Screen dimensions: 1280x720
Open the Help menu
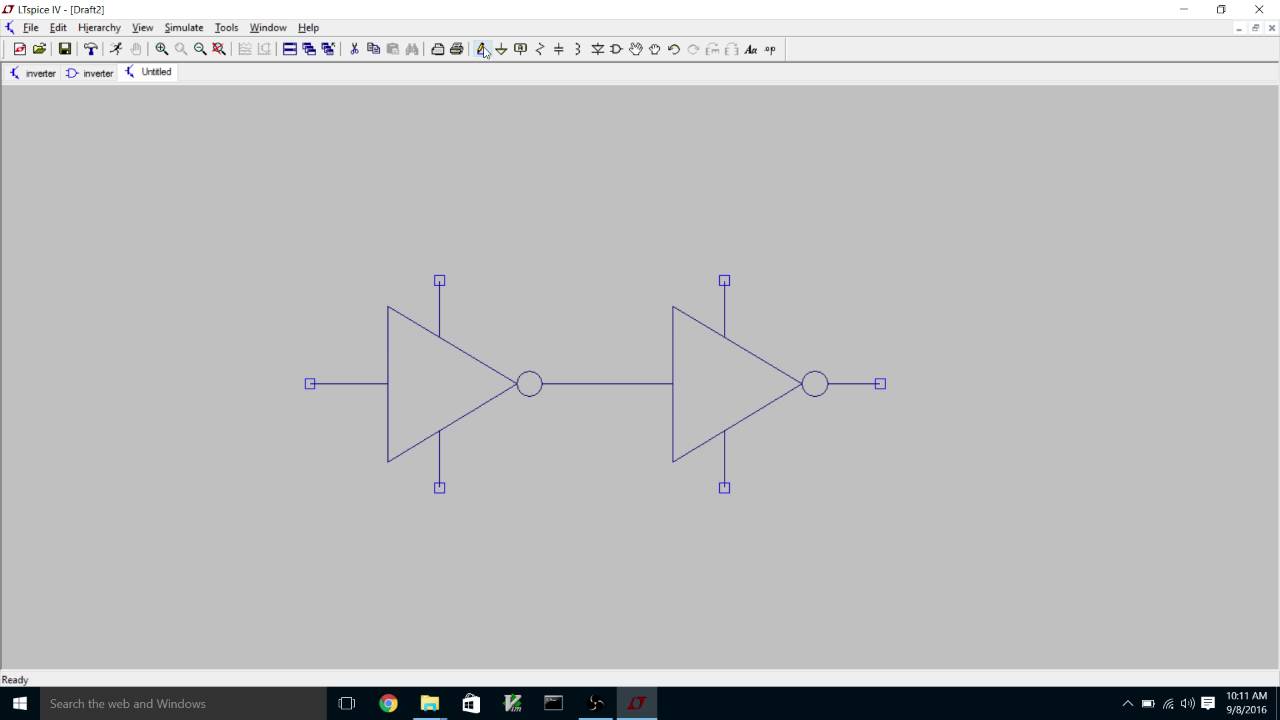pyautogui.click(x=308, y=28)
